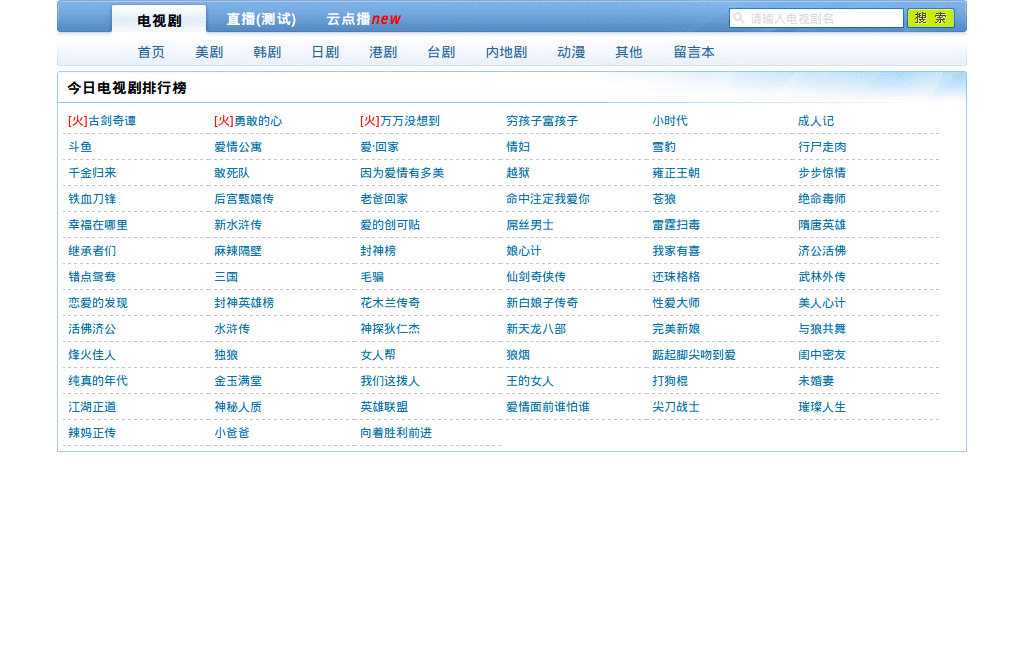Open 美人心计 series link
Image resolution: width=1024 pixels, height=645 pixels.
[822, 303]
